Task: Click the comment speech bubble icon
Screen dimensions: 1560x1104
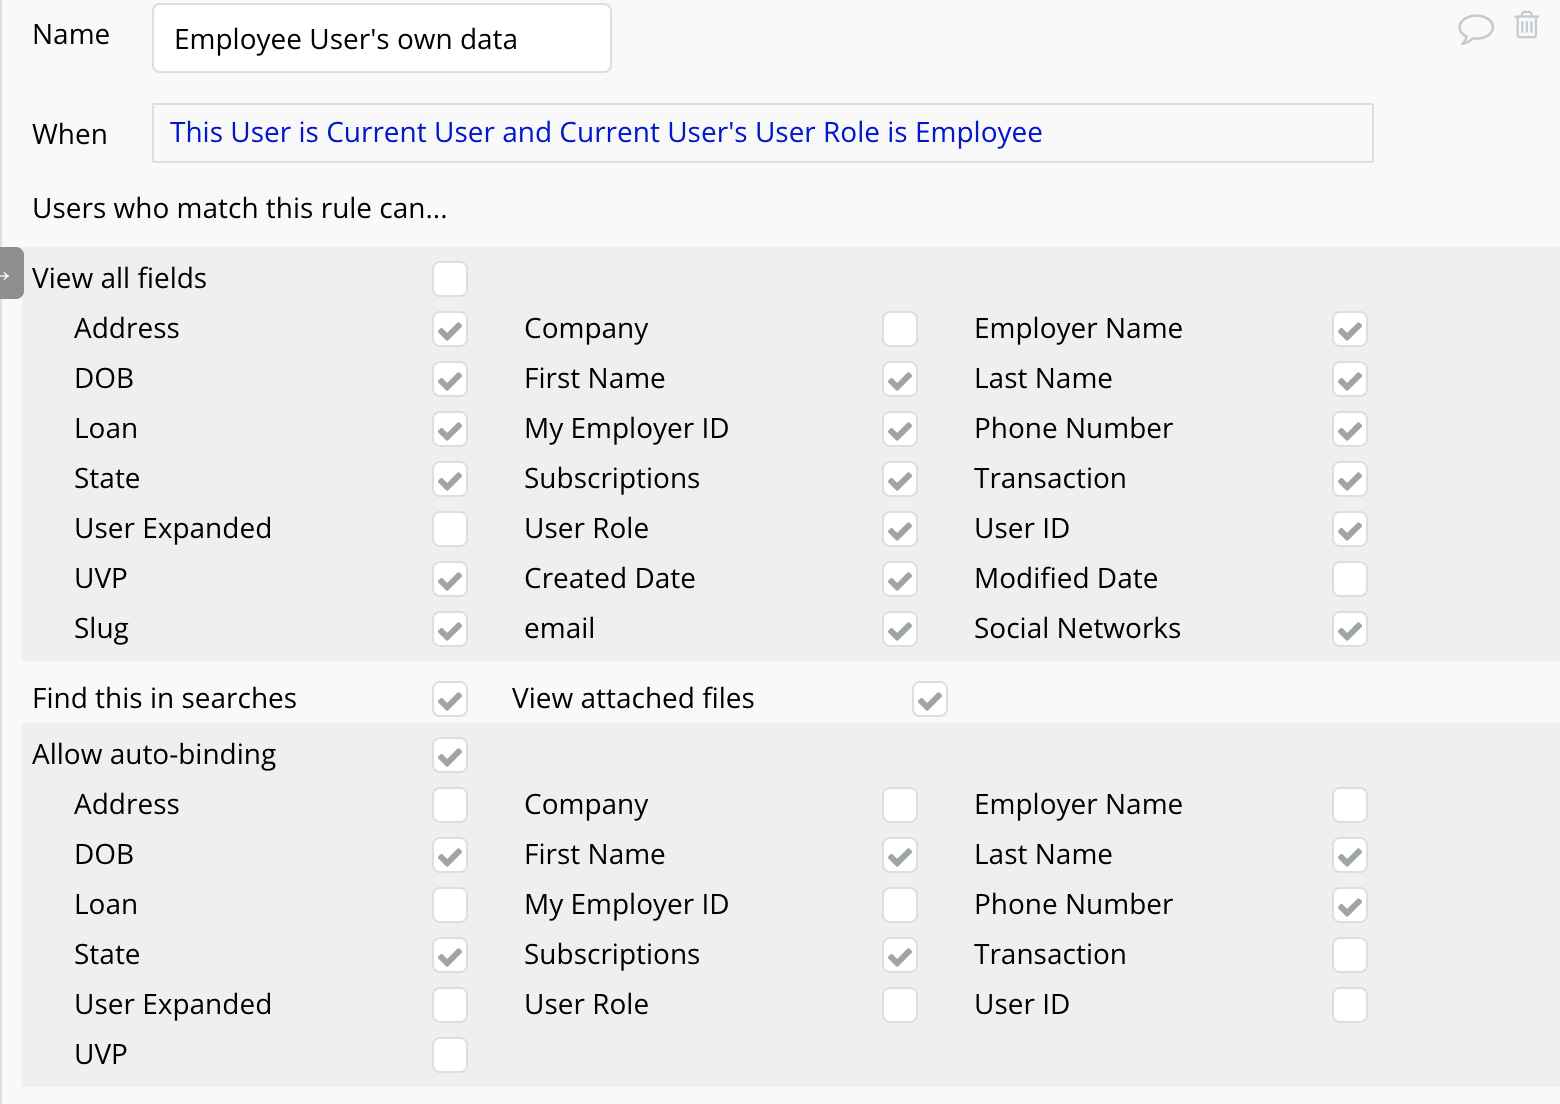Action: [x=1475, y=28]
